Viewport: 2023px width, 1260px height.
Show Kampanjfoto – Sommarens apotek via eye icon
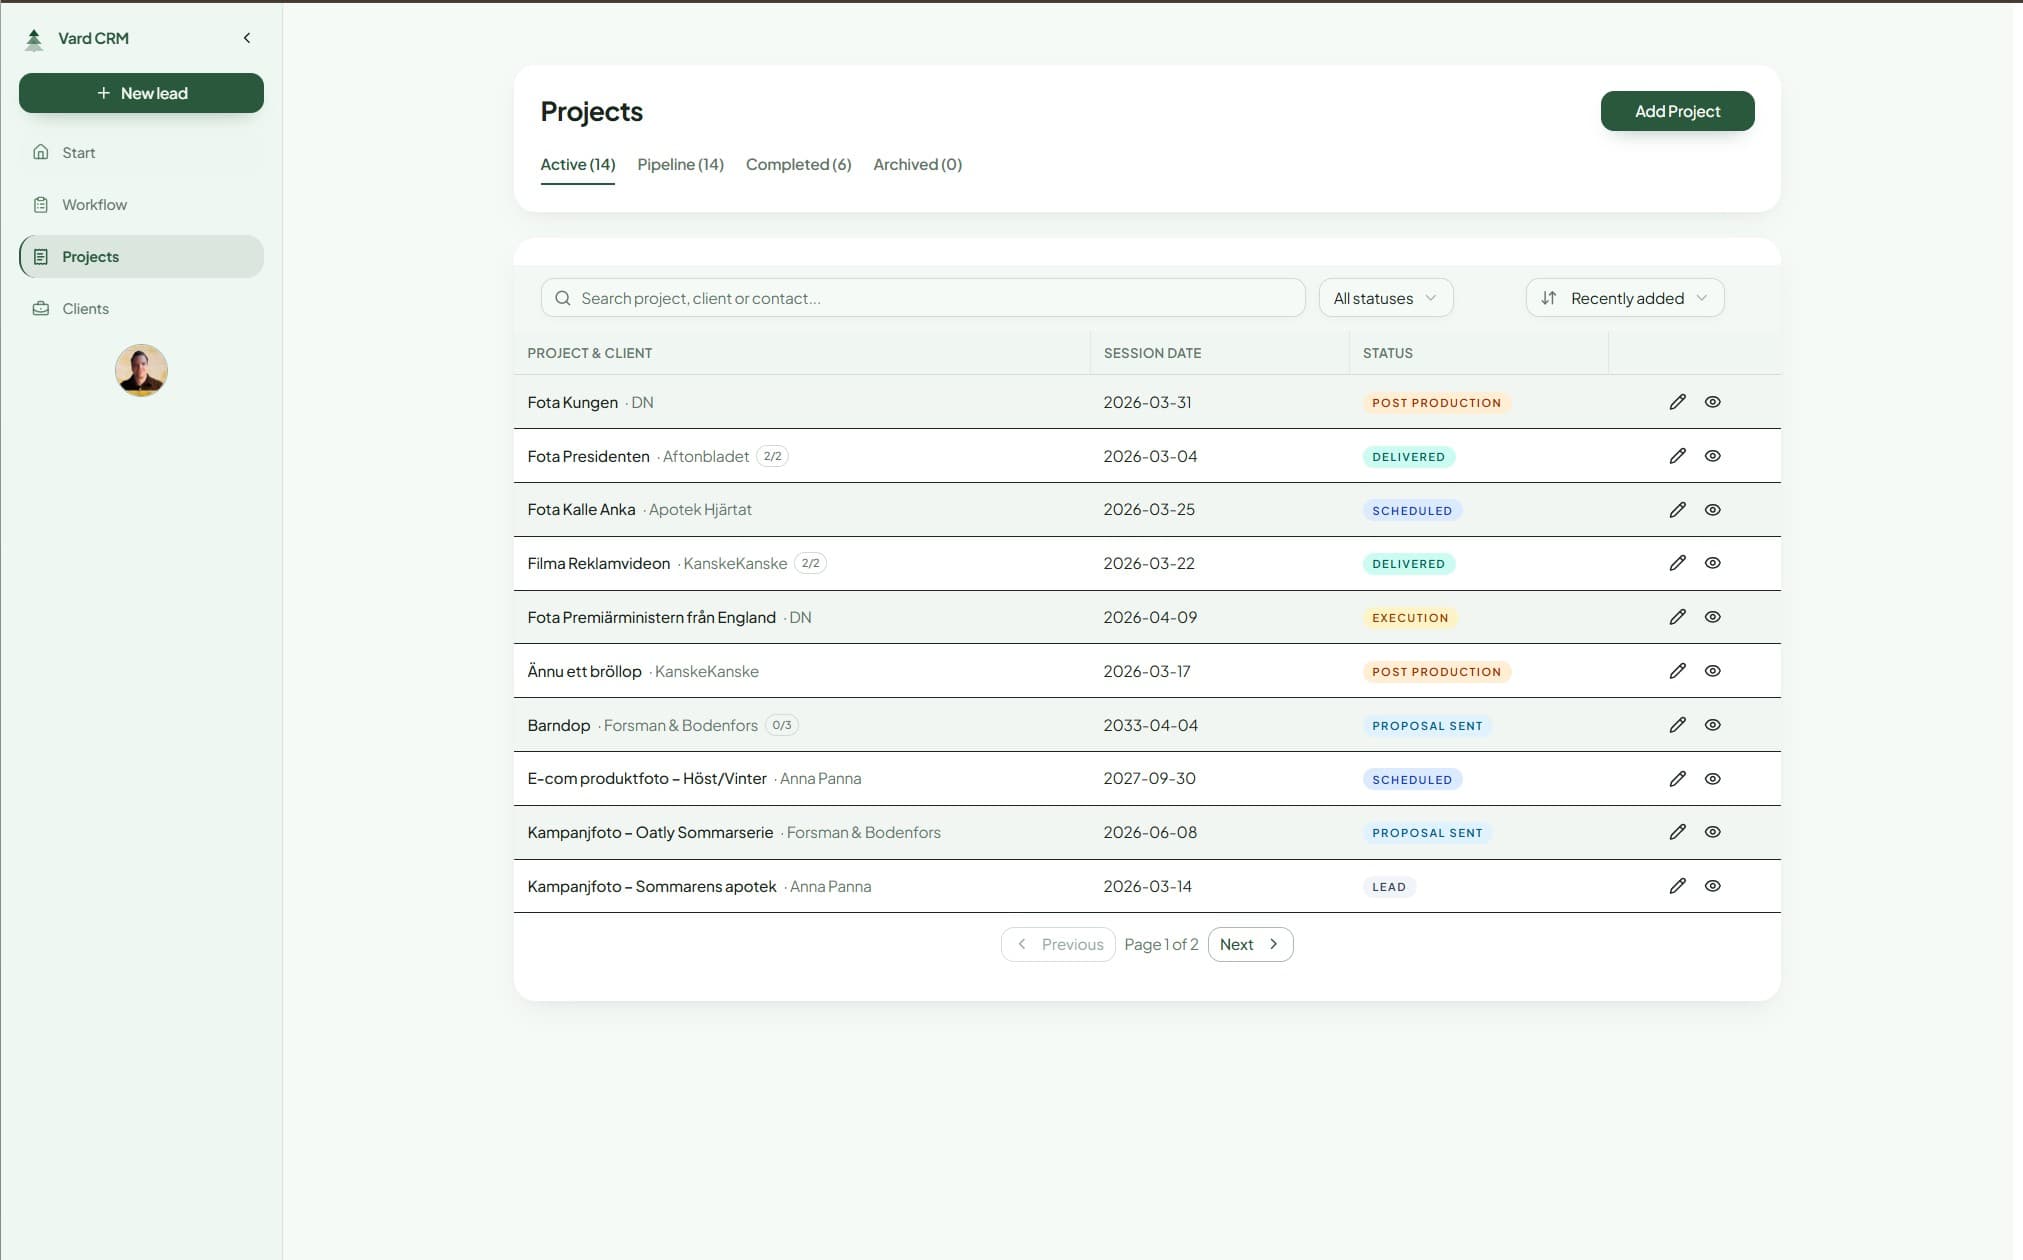(1712, 885)
